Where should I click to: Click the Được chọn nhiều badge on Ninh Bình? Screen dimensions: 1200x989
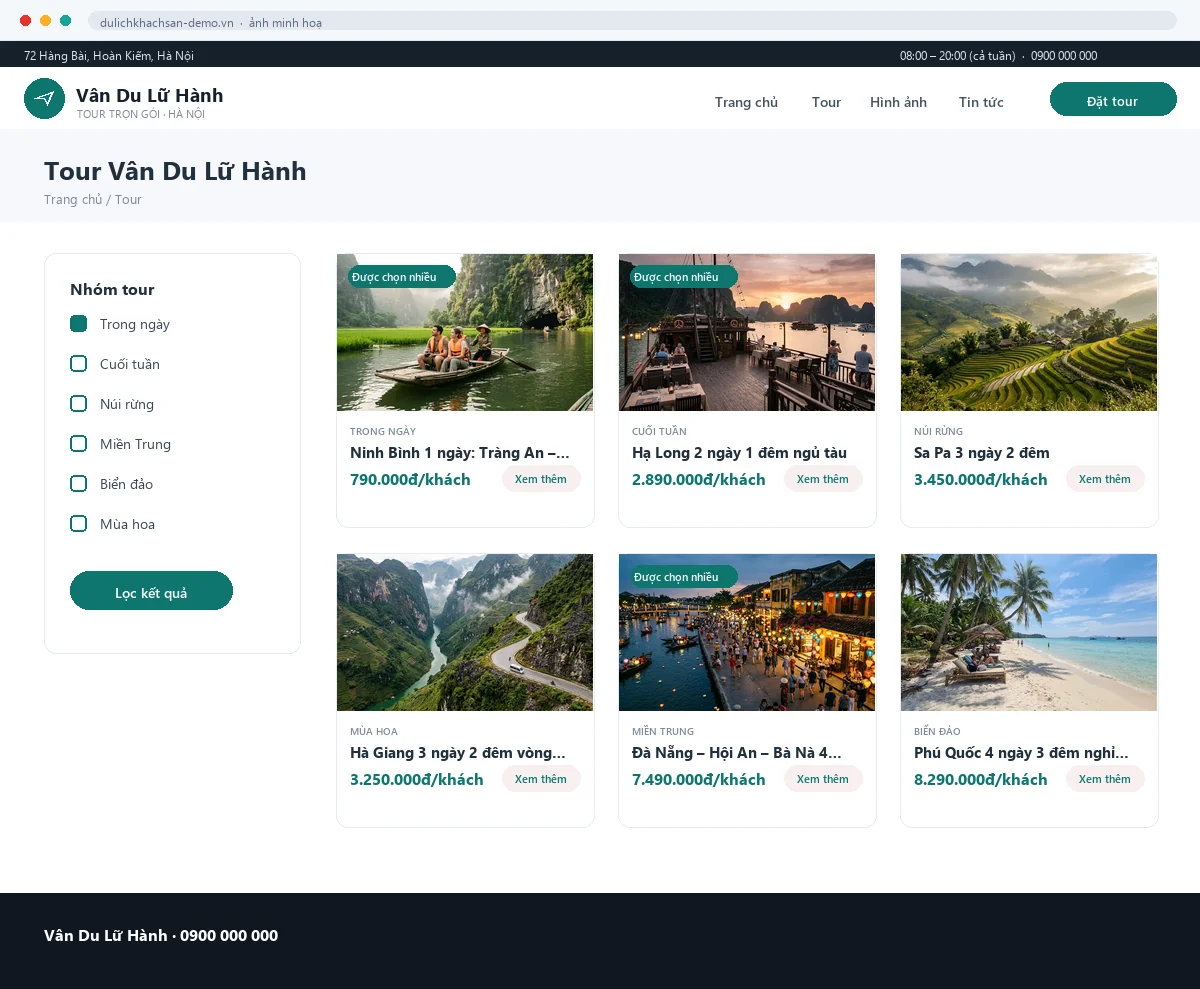click(x=402, y=277)
